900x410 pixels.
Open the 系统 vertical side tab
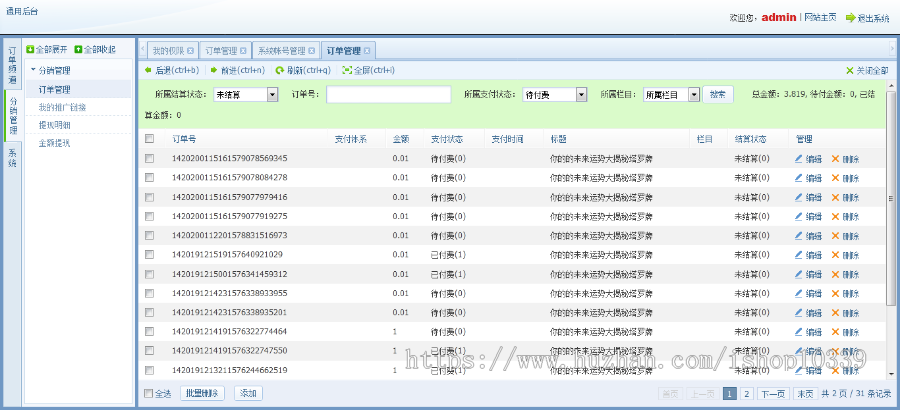click(x=12, y=157)
